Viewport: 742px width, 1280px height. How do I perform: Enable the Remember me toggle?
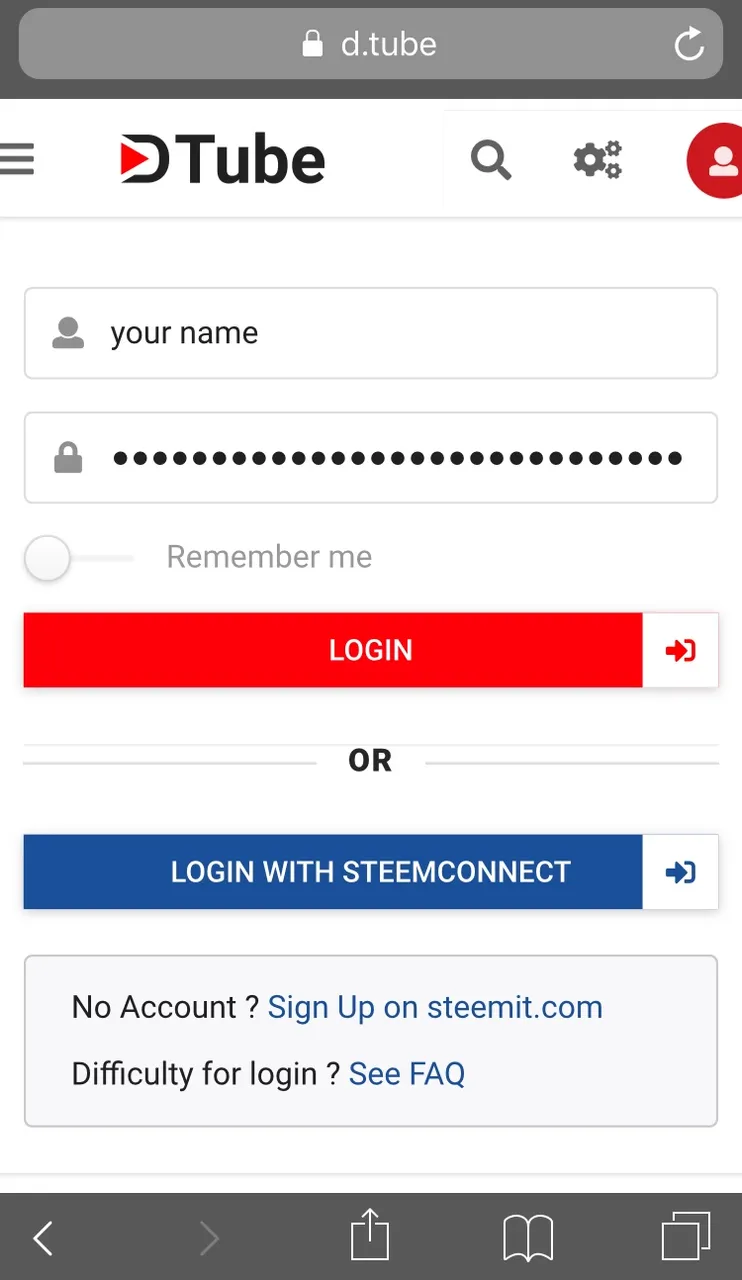48,558
